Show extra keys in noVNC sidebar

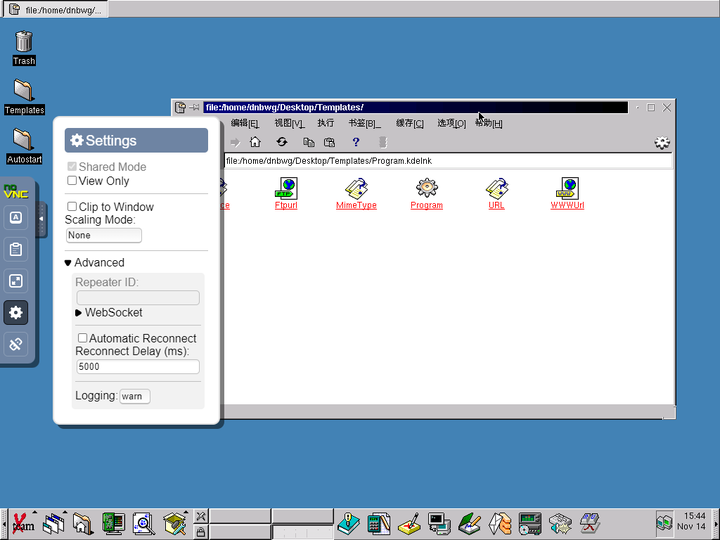click(15, 218)
